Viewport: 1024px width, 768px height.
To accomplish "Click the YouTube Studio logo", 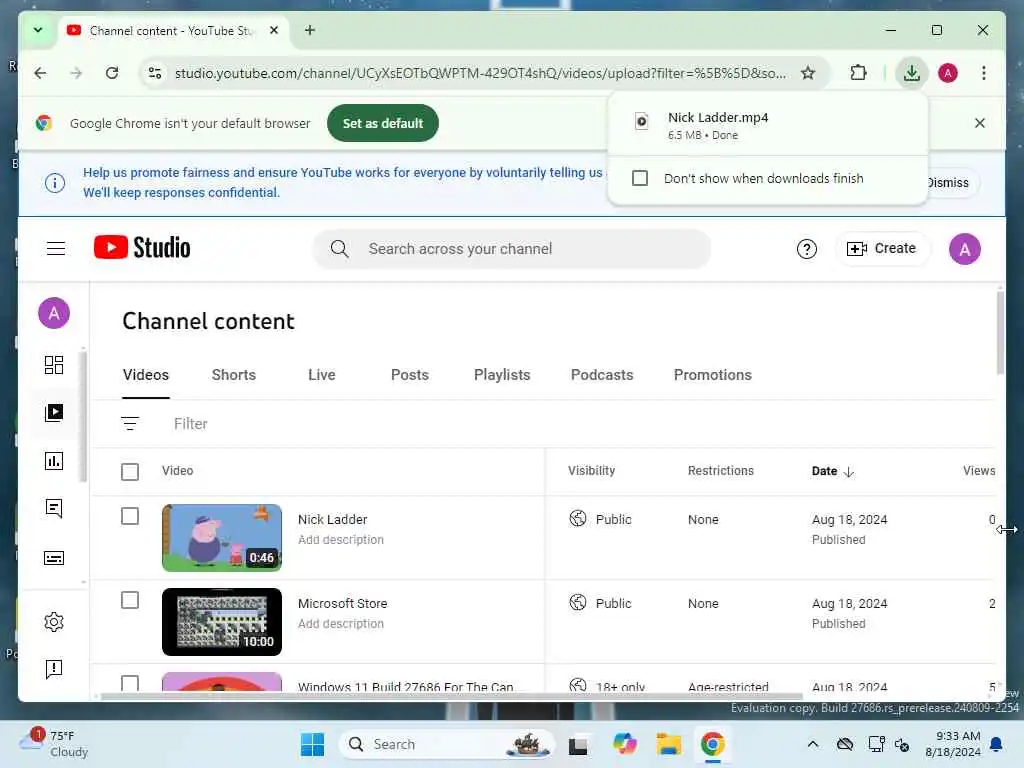I will [x=142, y=248].
